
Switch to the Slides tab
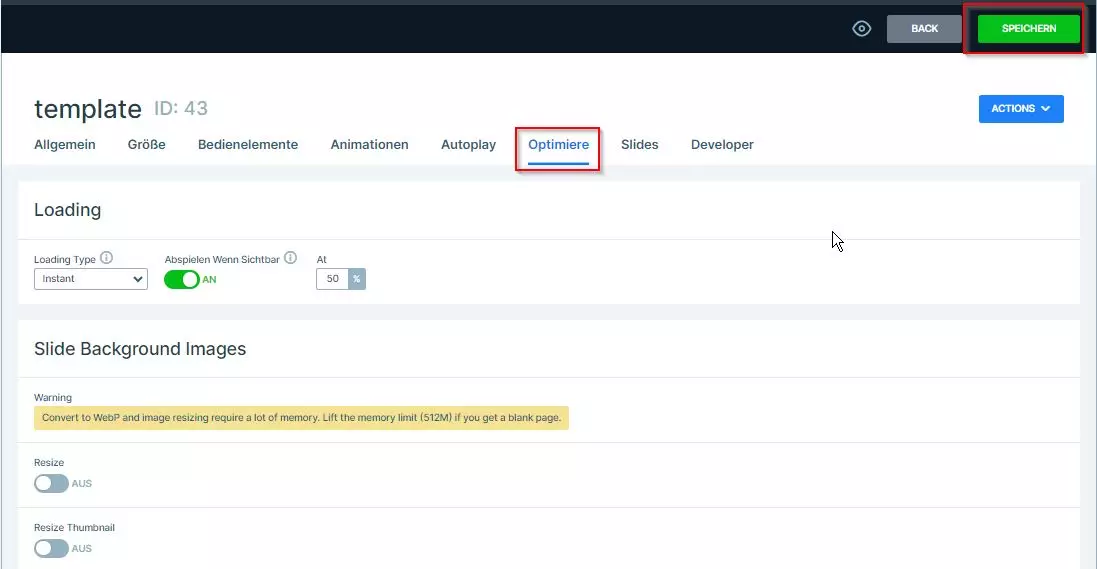click(x=639, y=145)
